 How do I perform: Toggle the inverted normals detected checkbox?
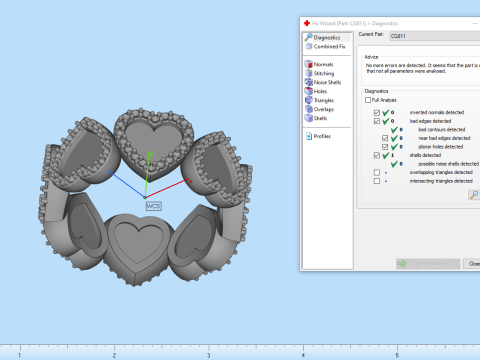click(377, 112)
